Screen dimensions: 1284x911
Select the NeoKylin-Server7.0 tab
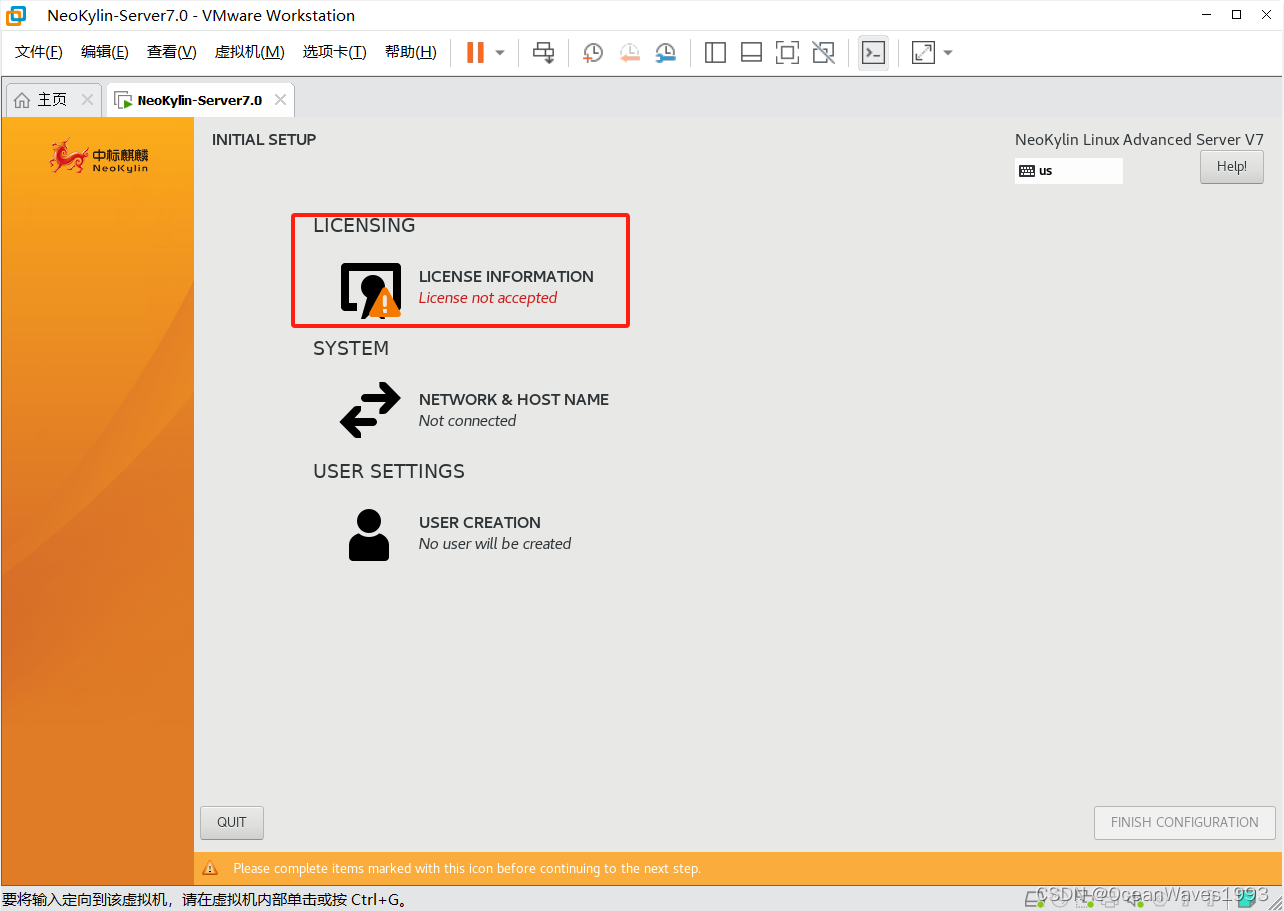[199, 100]
